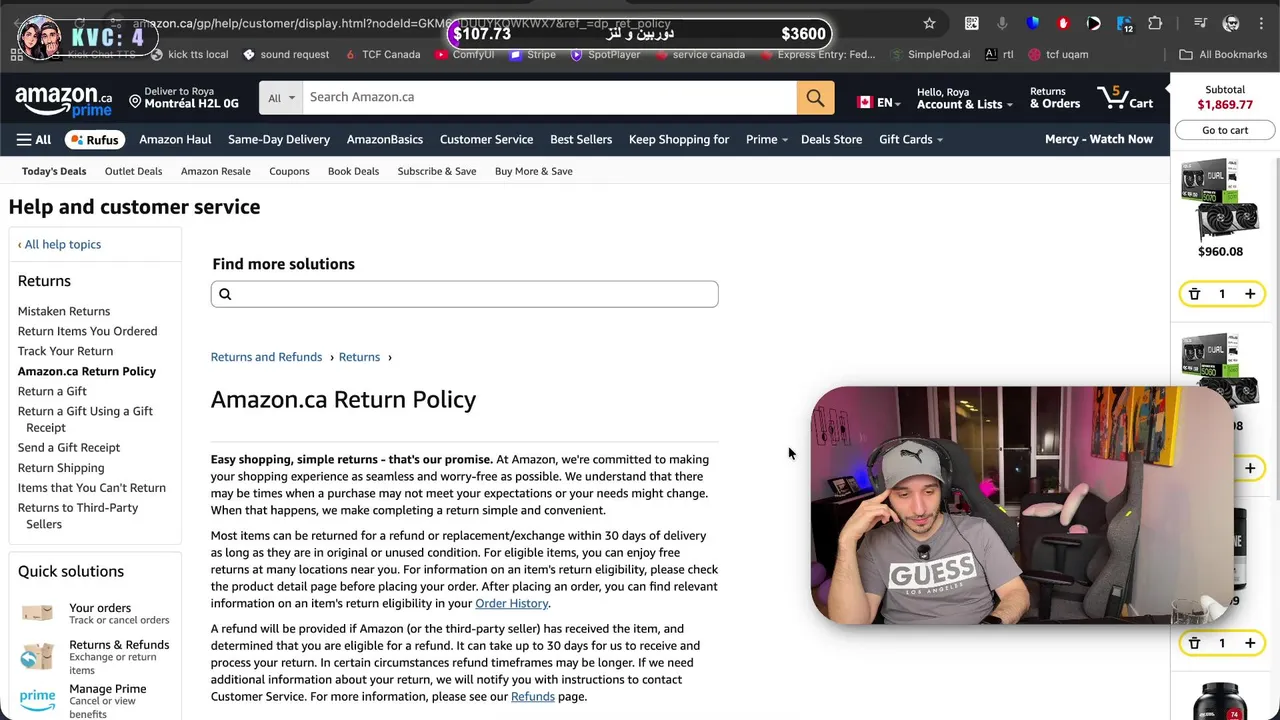Screen dimensions: 1280x720
Task: Go back to All help topics
Action: pyautogui.click(x=59, y=244)
